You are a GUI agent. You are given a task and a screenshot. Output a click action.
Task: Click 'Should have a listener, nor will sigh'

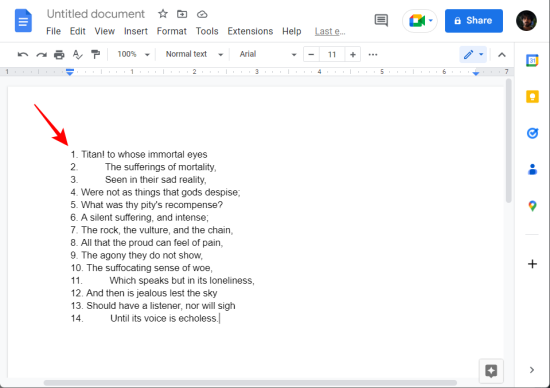tap(161, 306)
